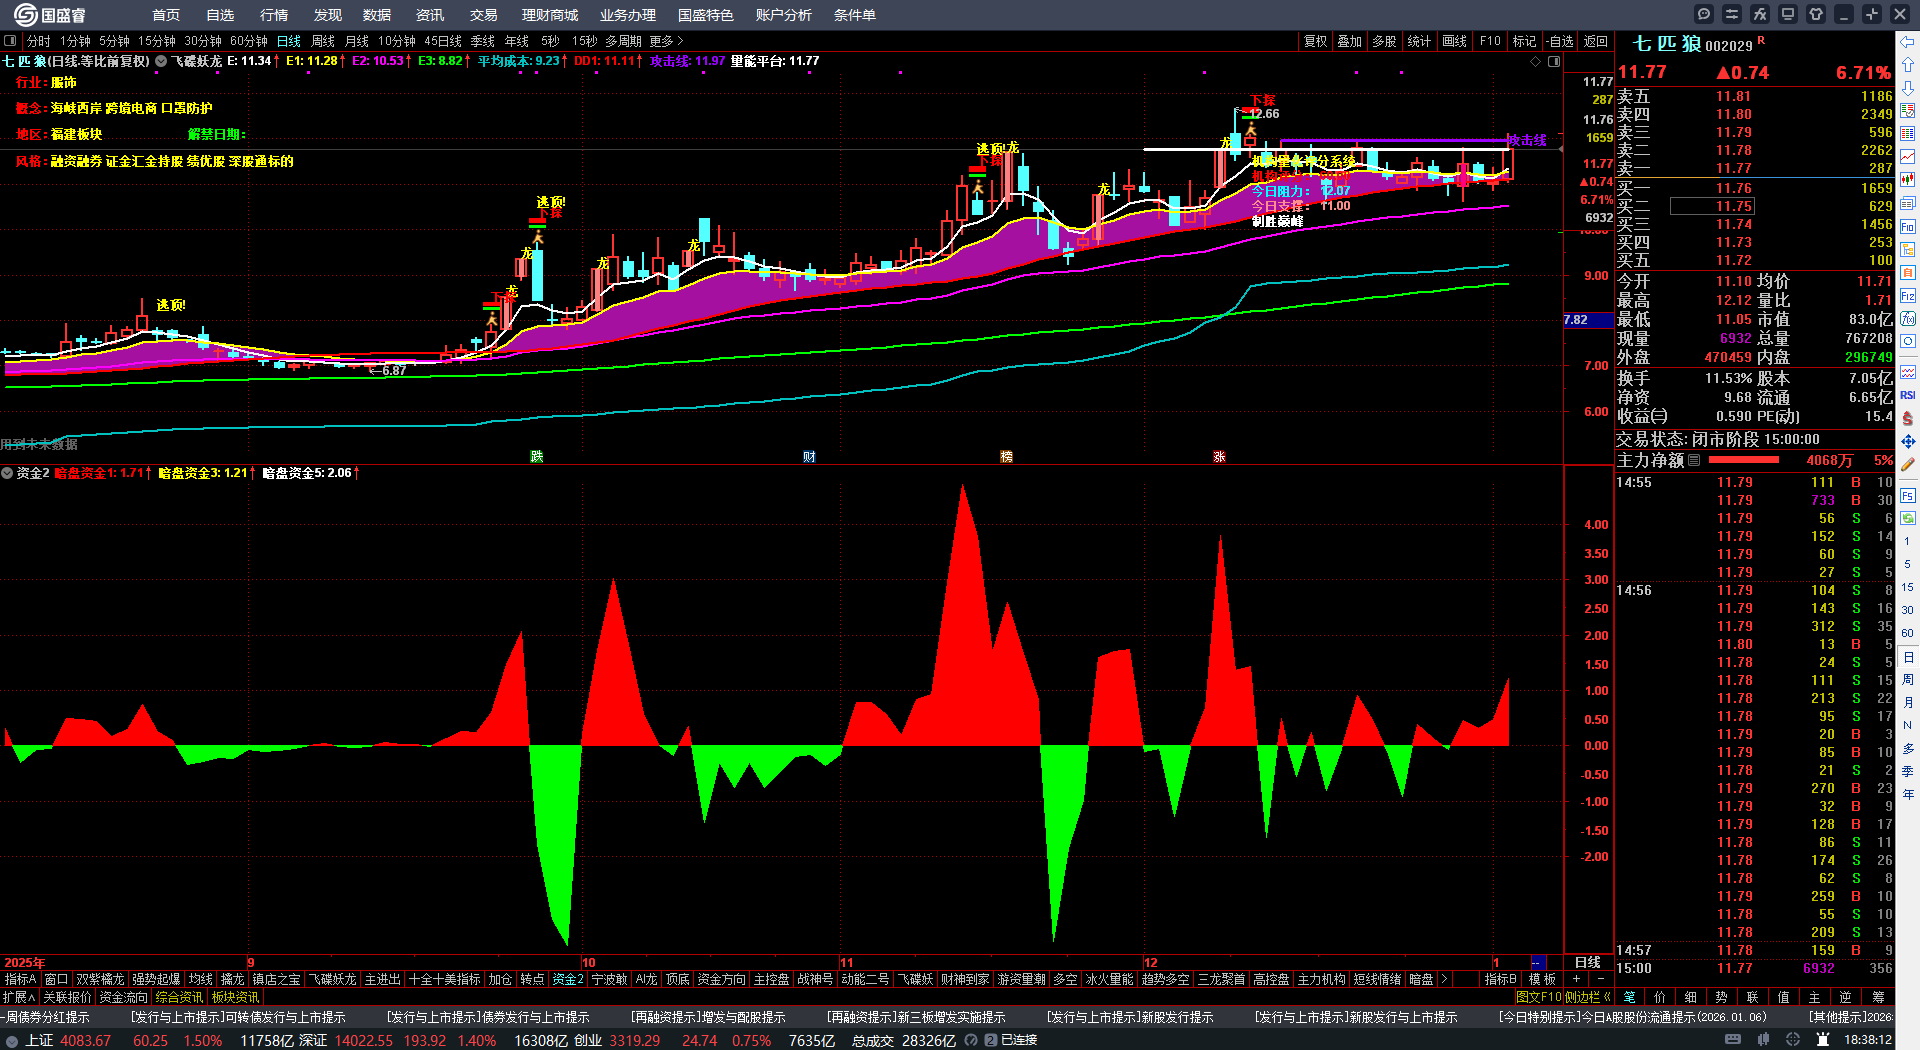Switch to the 周线 period tab
The height and width of the screenshot is (1050, 1920).
point(323,41)
